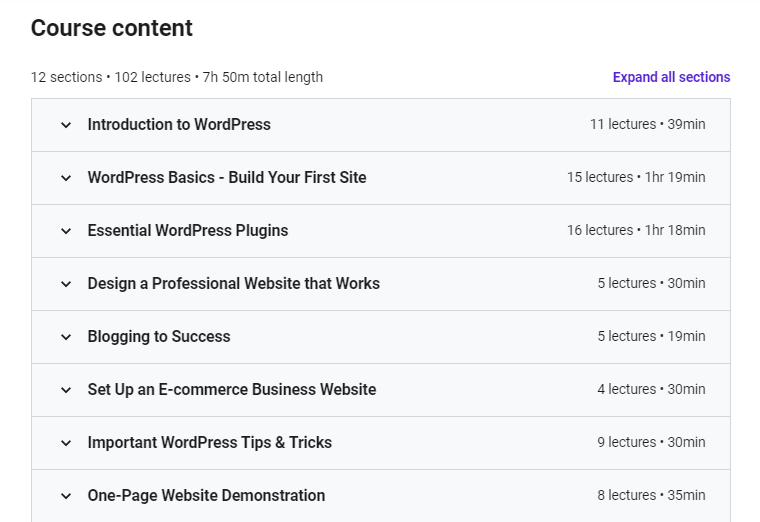Click the 16 lectures • 1hr 18min label

(x=636, y=230)
